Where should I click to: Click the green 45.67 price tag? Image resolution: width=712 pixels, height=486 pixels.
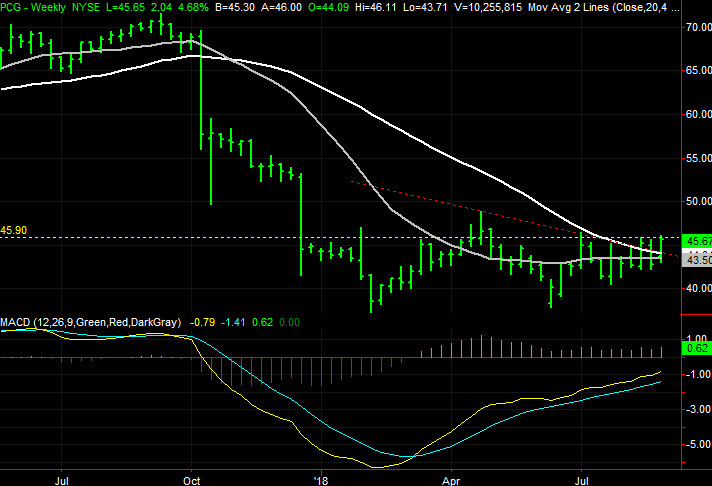(x=696, y=241)
